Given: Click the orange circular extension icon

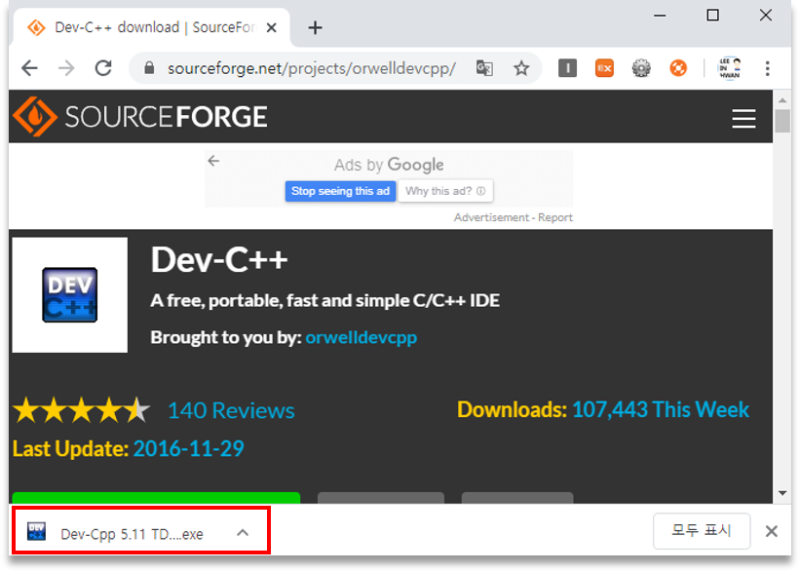Looking at the screenshot, I should coord(678,68).
